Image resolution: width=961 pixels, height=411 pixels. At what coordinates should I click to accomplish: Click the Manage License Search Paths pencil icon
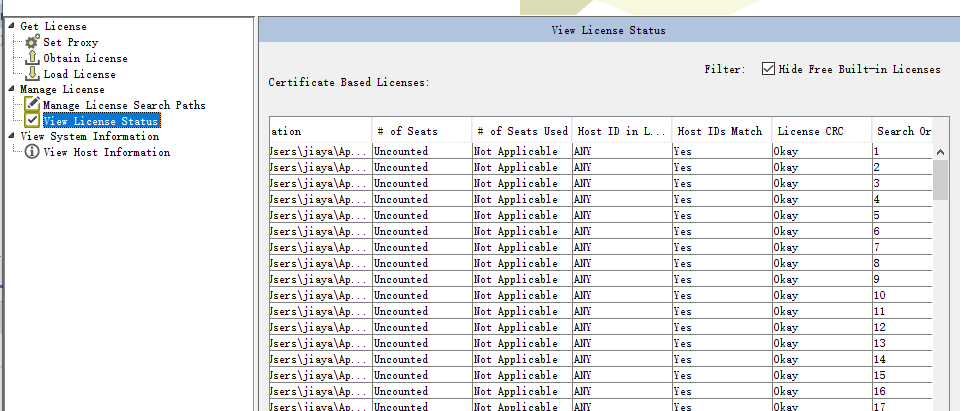point(32,105)
